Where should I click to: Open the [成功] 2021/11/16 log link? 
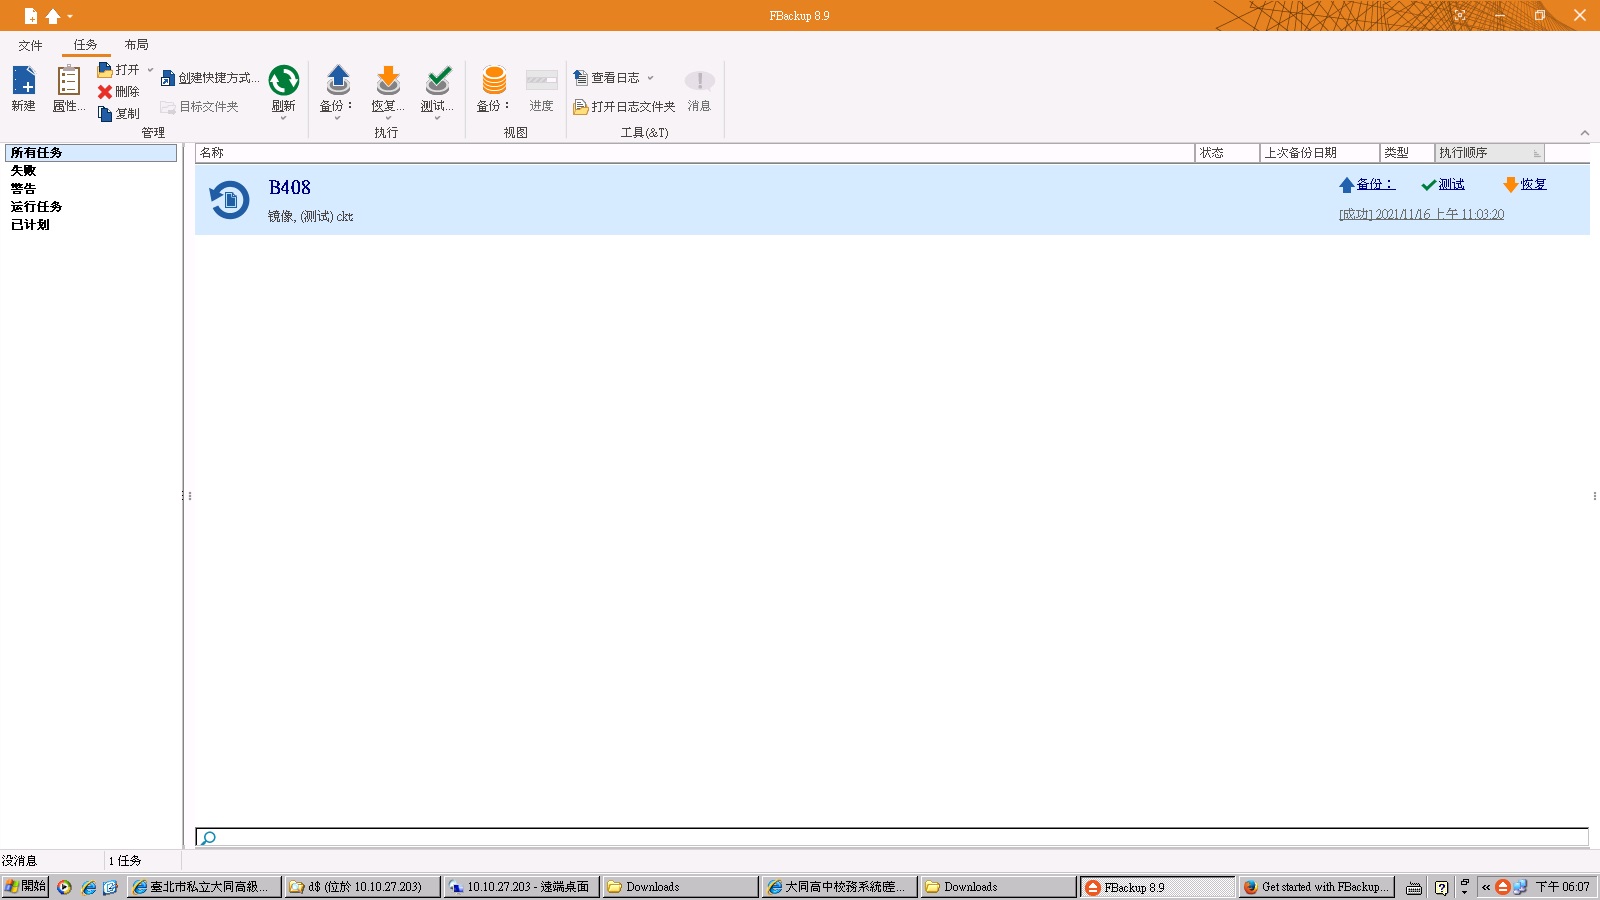pyautogui.click(x=1421, y=215)
